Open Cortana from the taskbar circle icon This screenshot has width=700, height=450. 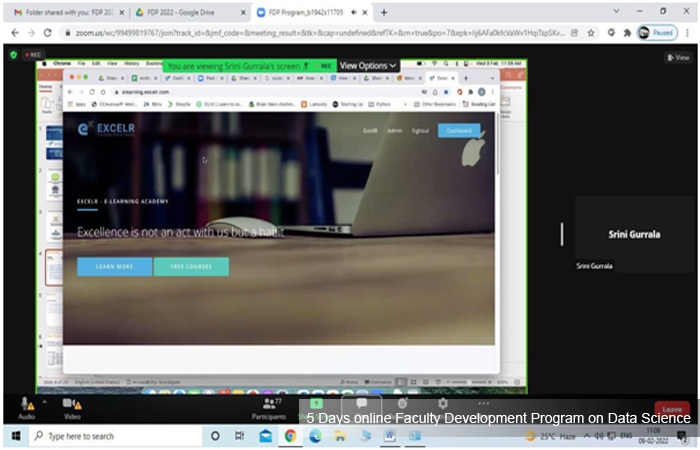215,436
